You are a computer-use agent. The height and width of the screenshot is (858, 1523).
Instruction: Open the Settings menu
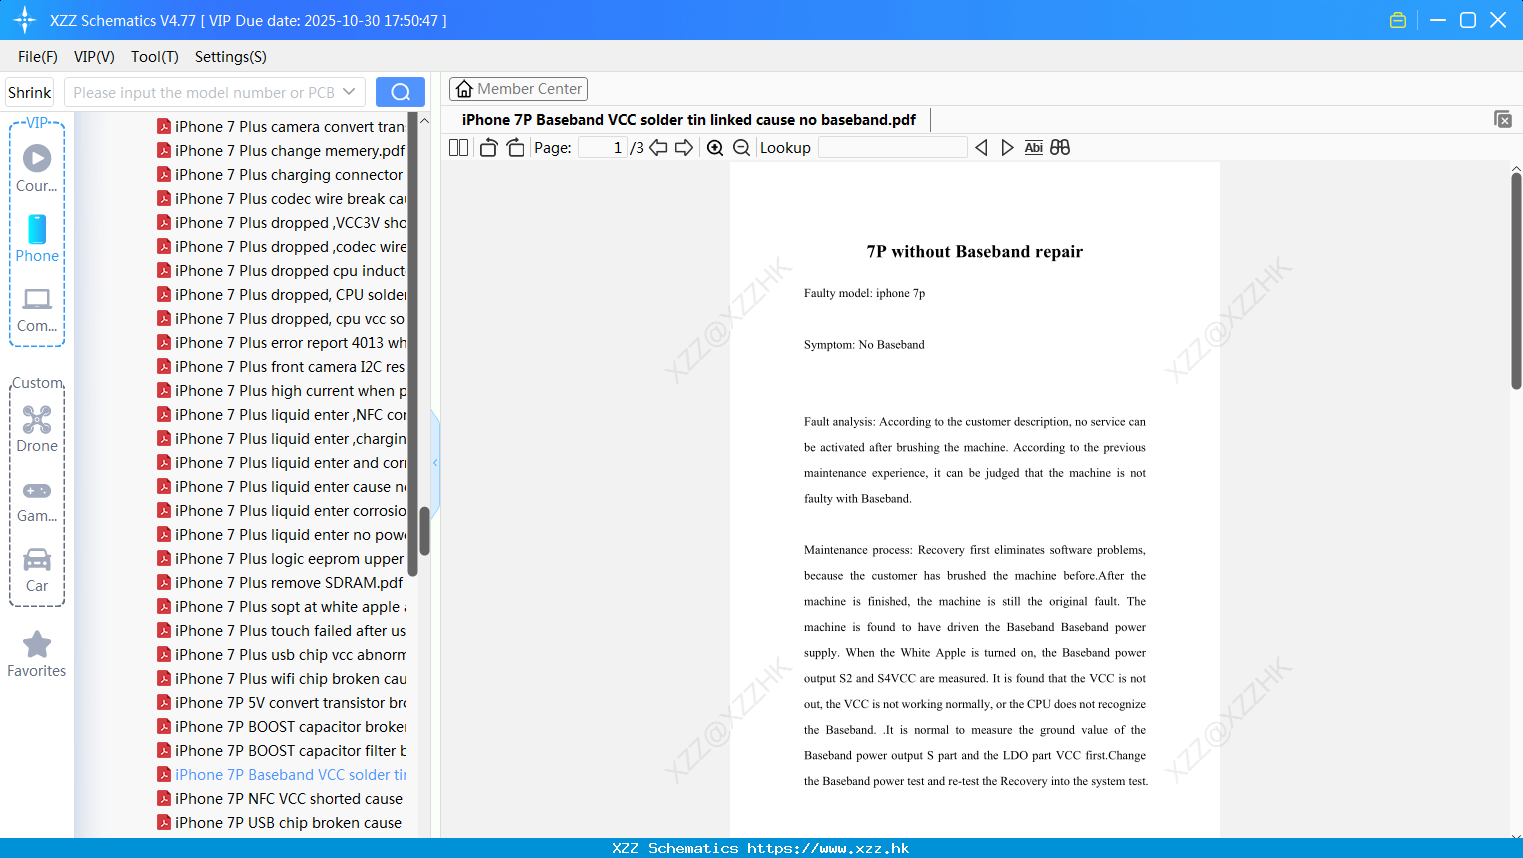pyautogui.click(x=231, y=57)
